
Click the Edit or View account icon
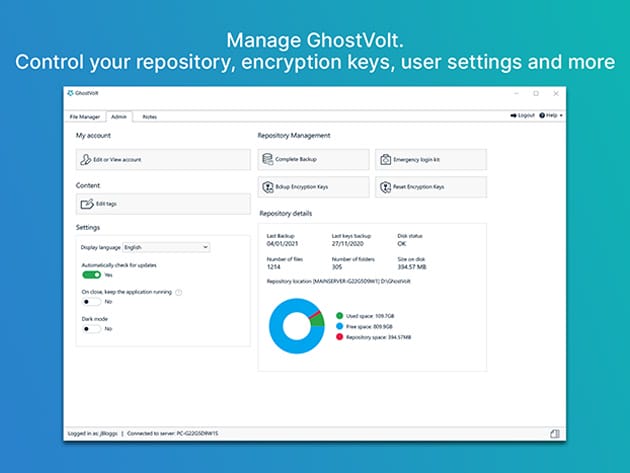tap(86, 160)
